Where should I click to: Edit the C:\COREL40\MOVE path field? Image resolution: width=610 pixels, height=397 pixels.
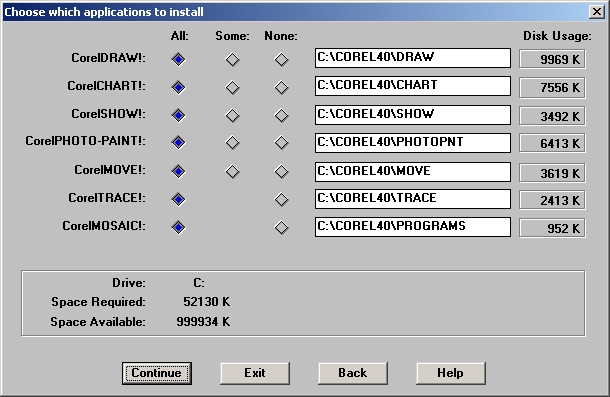click(x=413, y=172)
